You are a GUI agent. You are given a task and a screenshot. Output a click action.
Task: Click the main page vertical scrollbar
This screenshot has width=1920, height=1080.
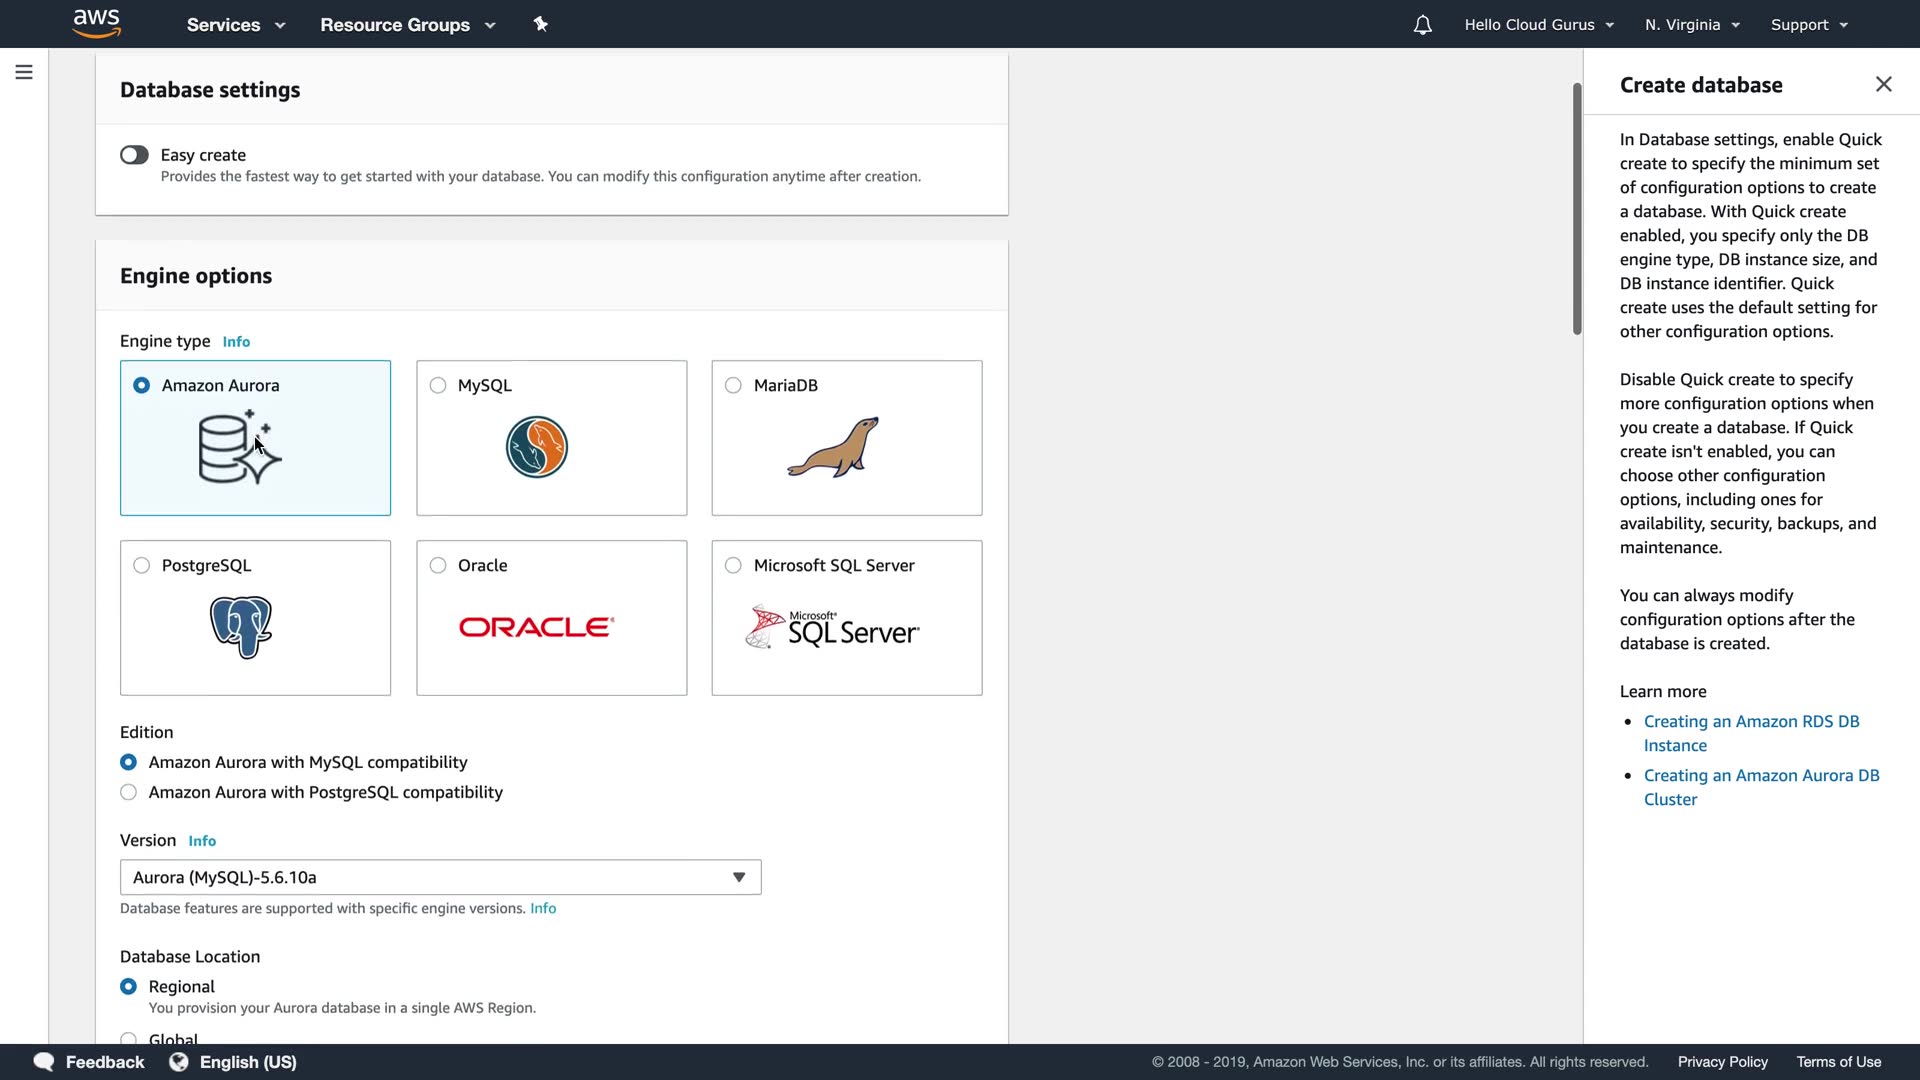coord(1577,210)
